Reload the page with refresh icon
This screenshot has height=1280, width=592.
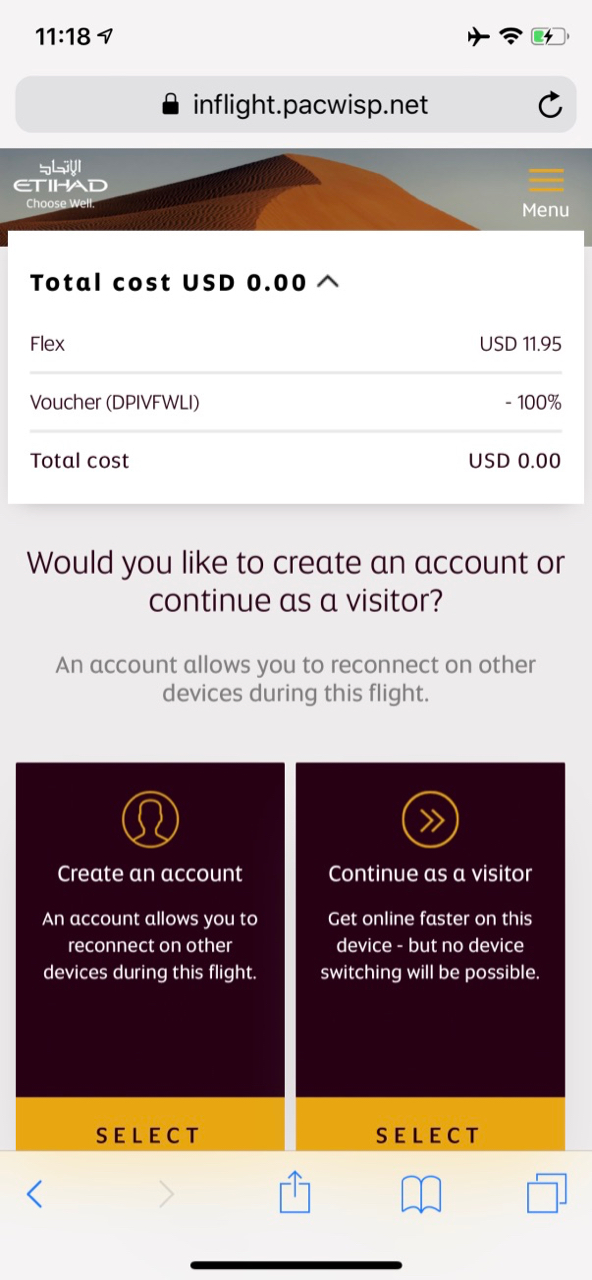[550, 105]
